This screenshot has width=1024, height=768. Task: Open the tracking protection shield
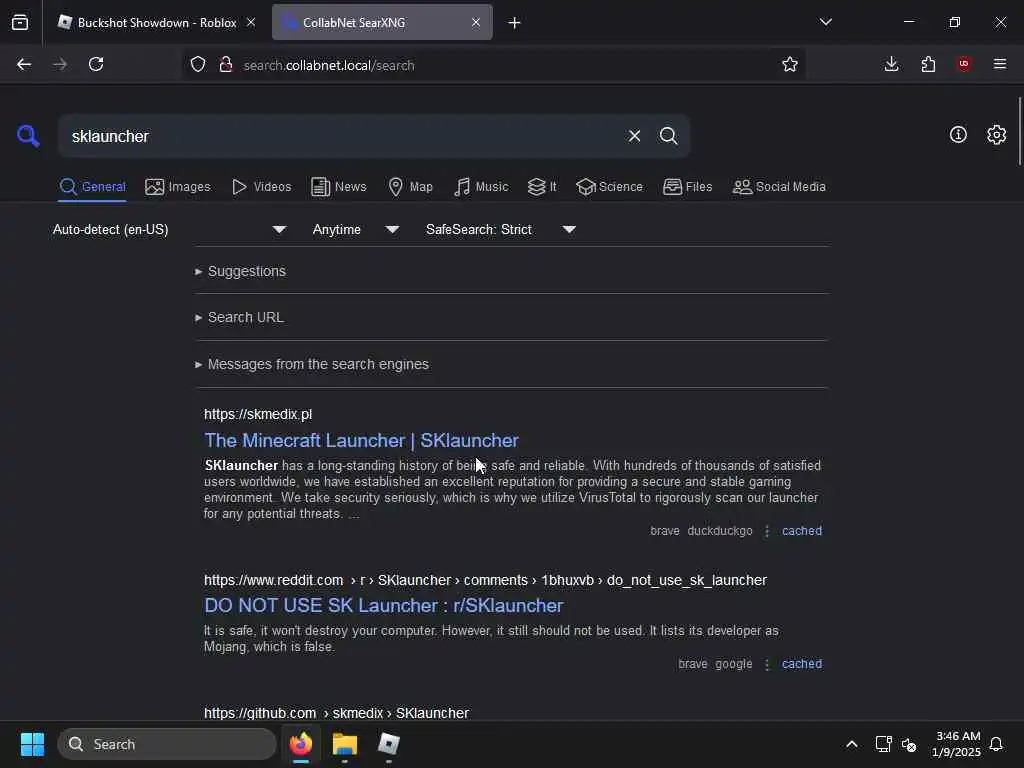[x=198, y=64]
